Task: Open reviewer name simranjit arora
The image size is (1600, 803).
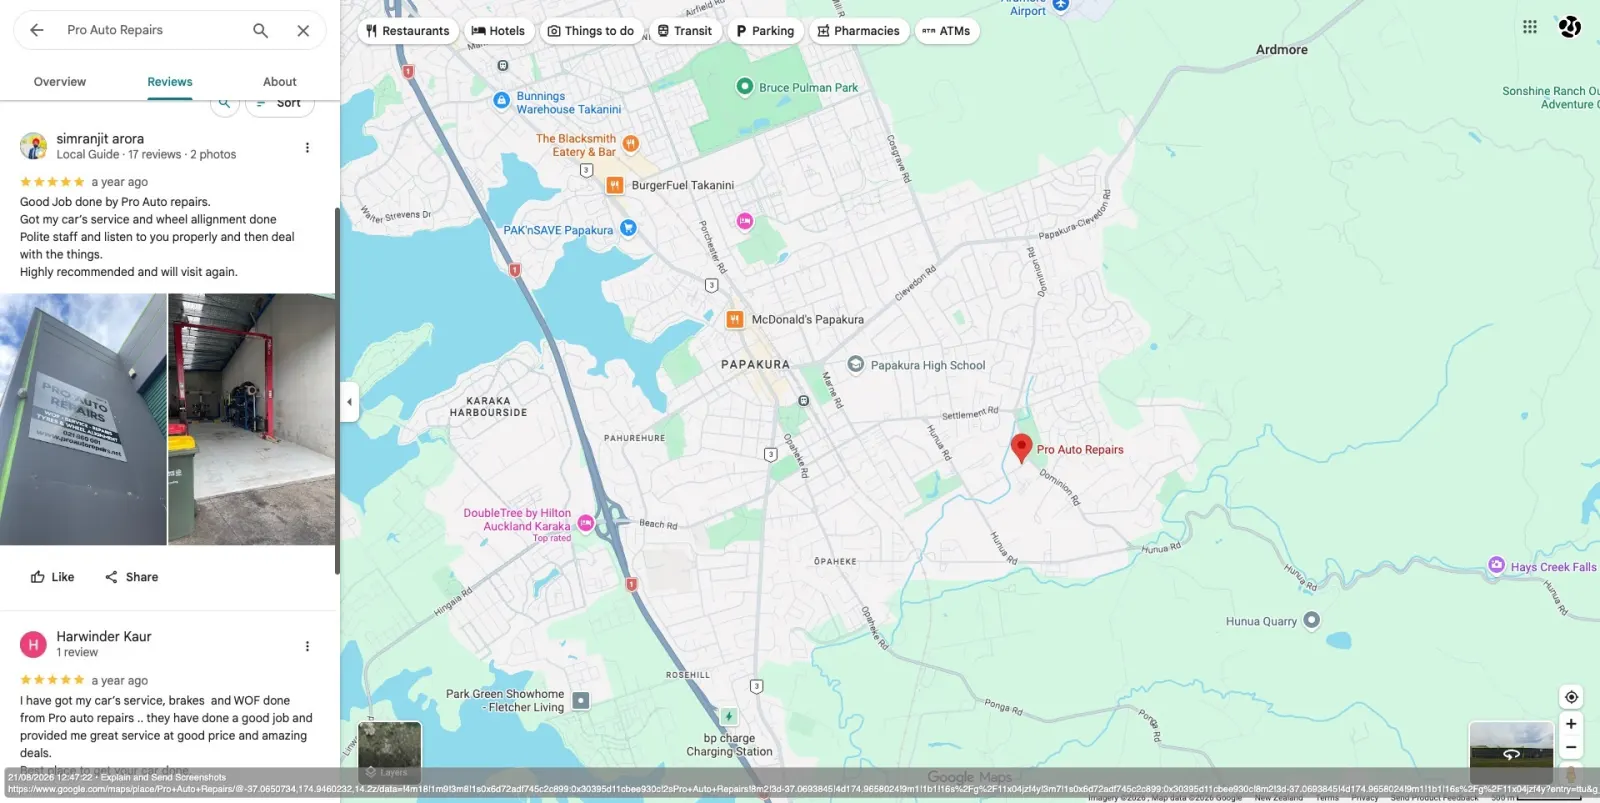Action: (100, 139)
